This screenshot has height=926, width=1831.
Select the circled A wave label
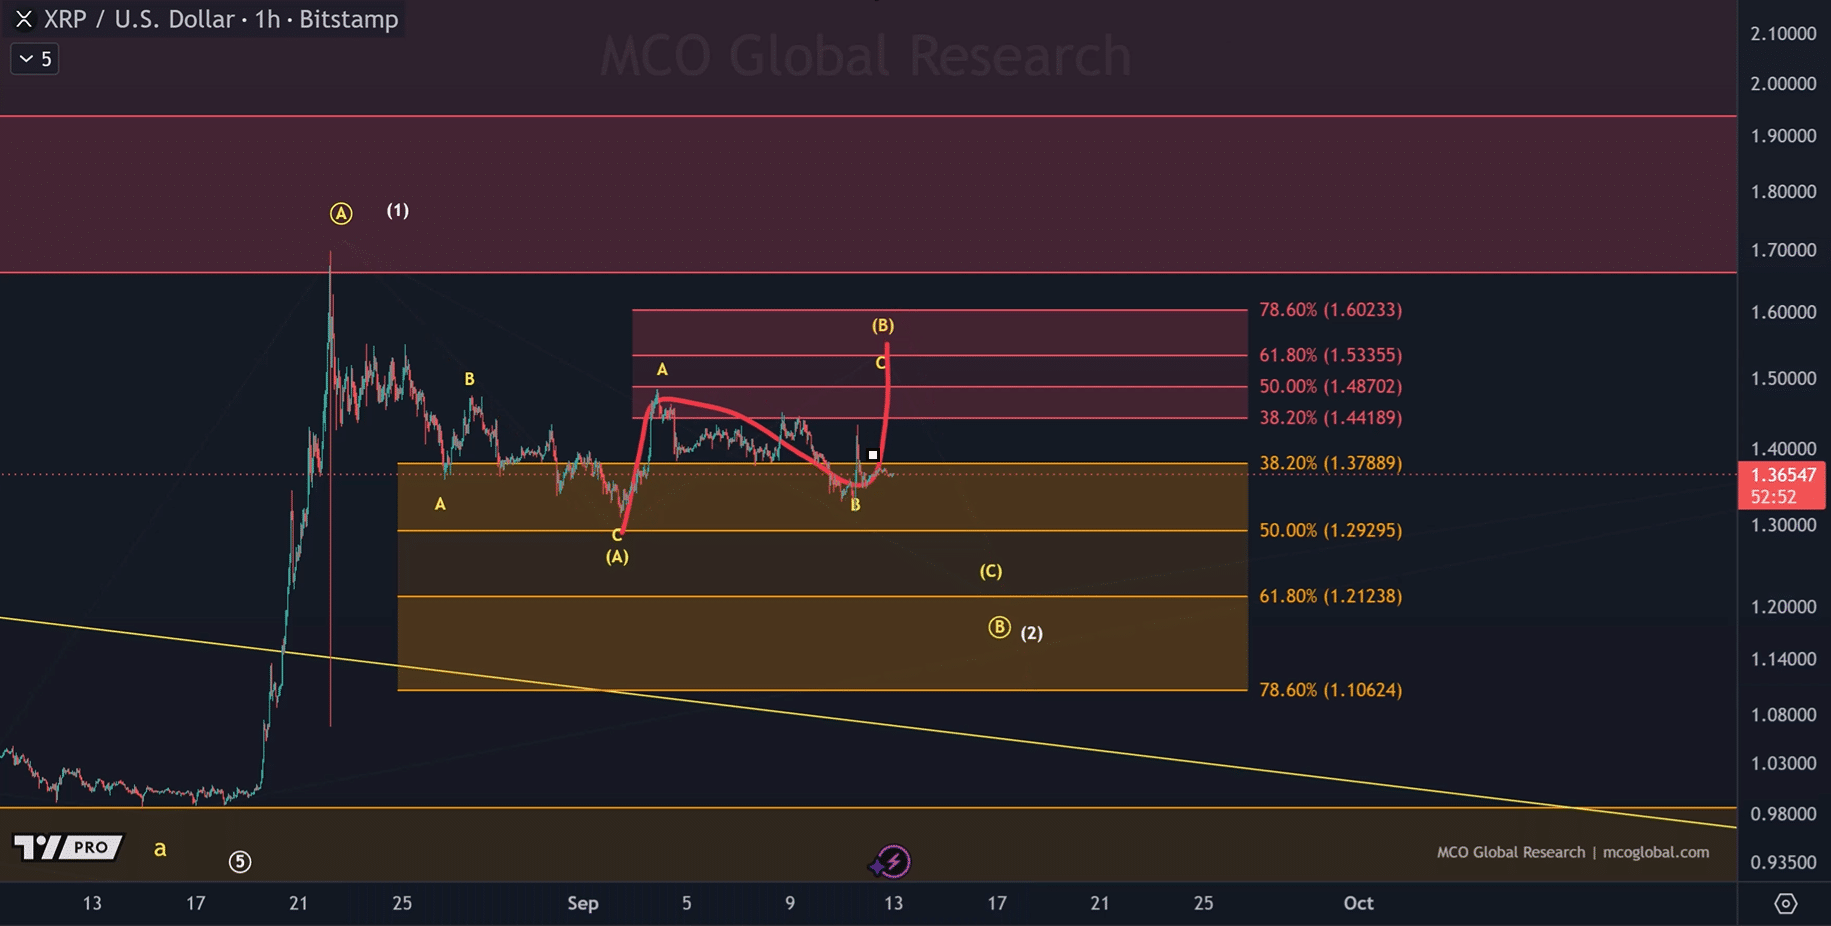point(341,213)
